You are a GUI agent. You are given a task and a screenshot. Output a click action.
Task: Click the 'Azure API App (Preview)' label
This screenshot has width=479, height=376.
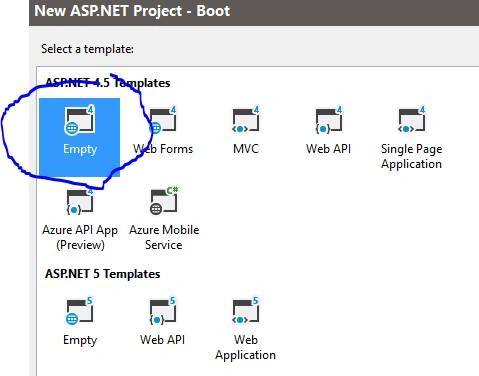[80, 237]
